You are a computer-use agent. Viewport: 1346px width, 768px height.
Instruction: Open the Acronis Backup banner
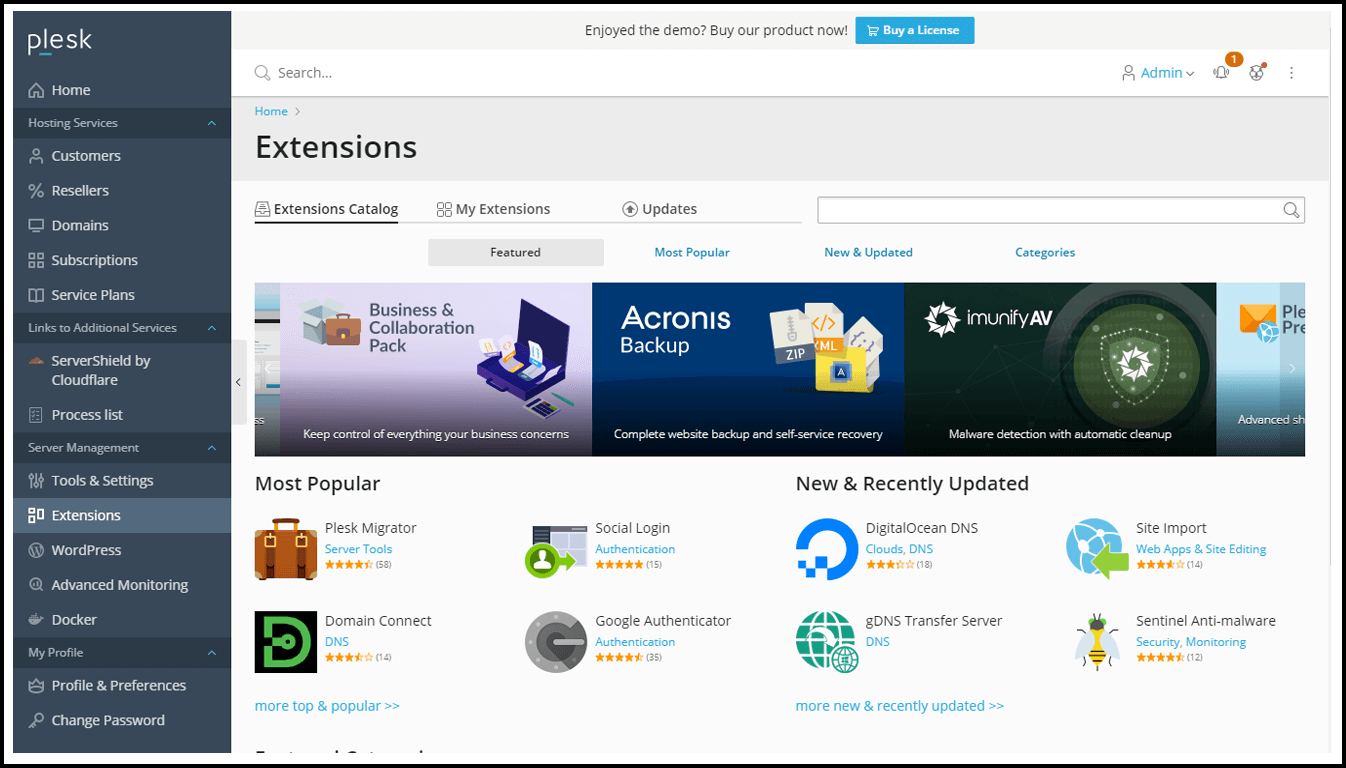748,369
